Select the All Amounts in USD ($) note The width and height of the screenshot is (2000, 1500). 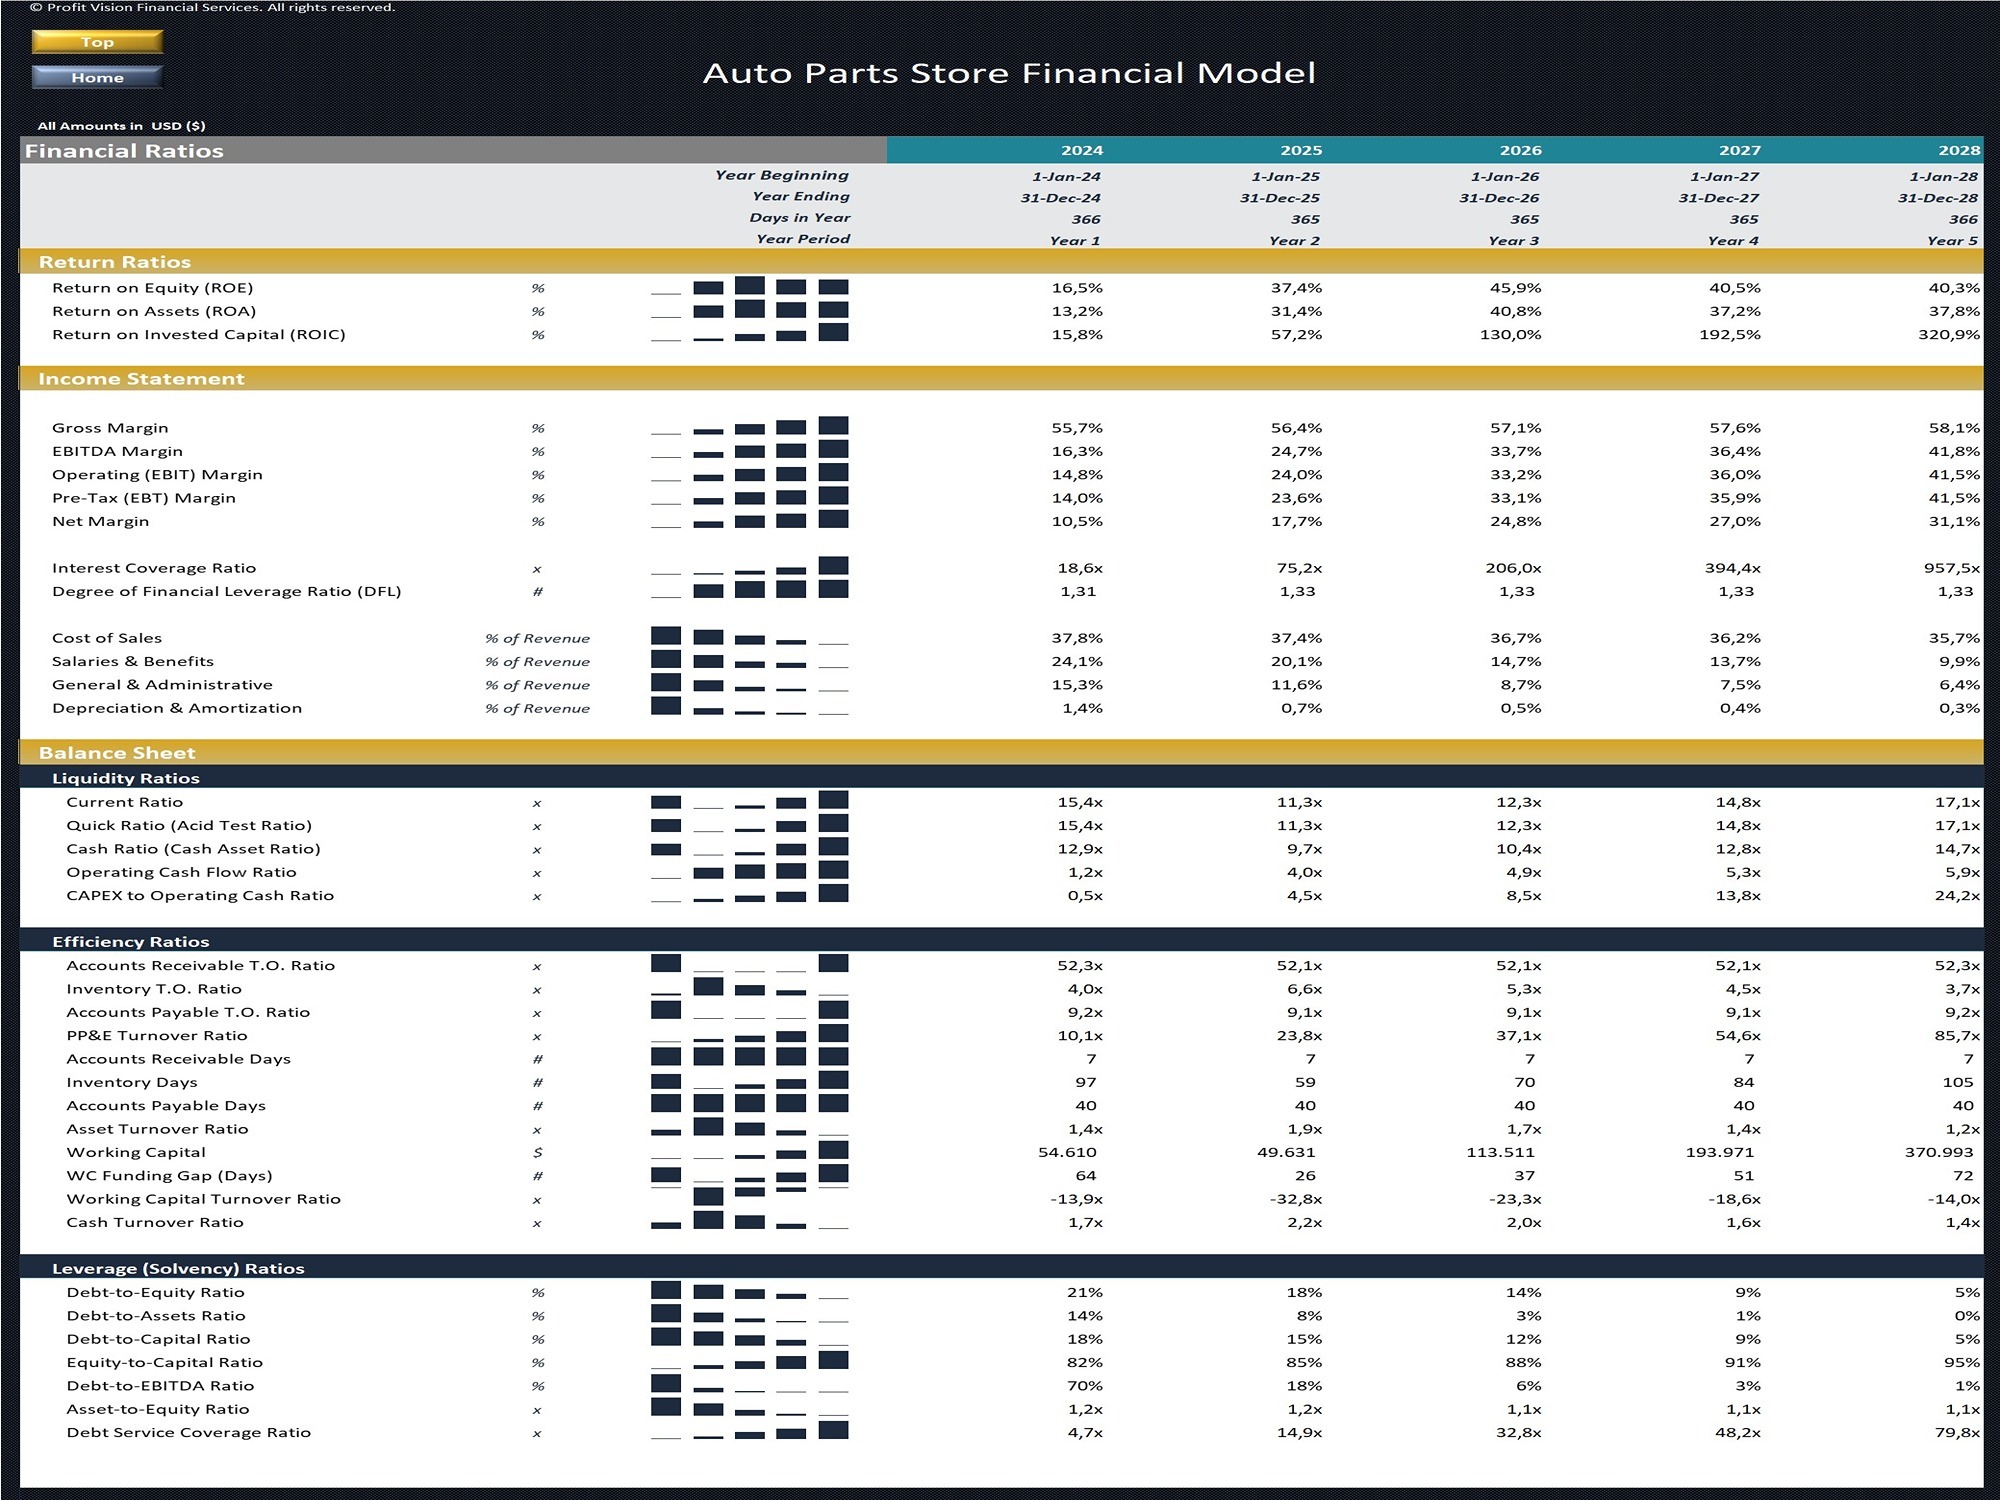pyautogui.click(x=121, y=125)
